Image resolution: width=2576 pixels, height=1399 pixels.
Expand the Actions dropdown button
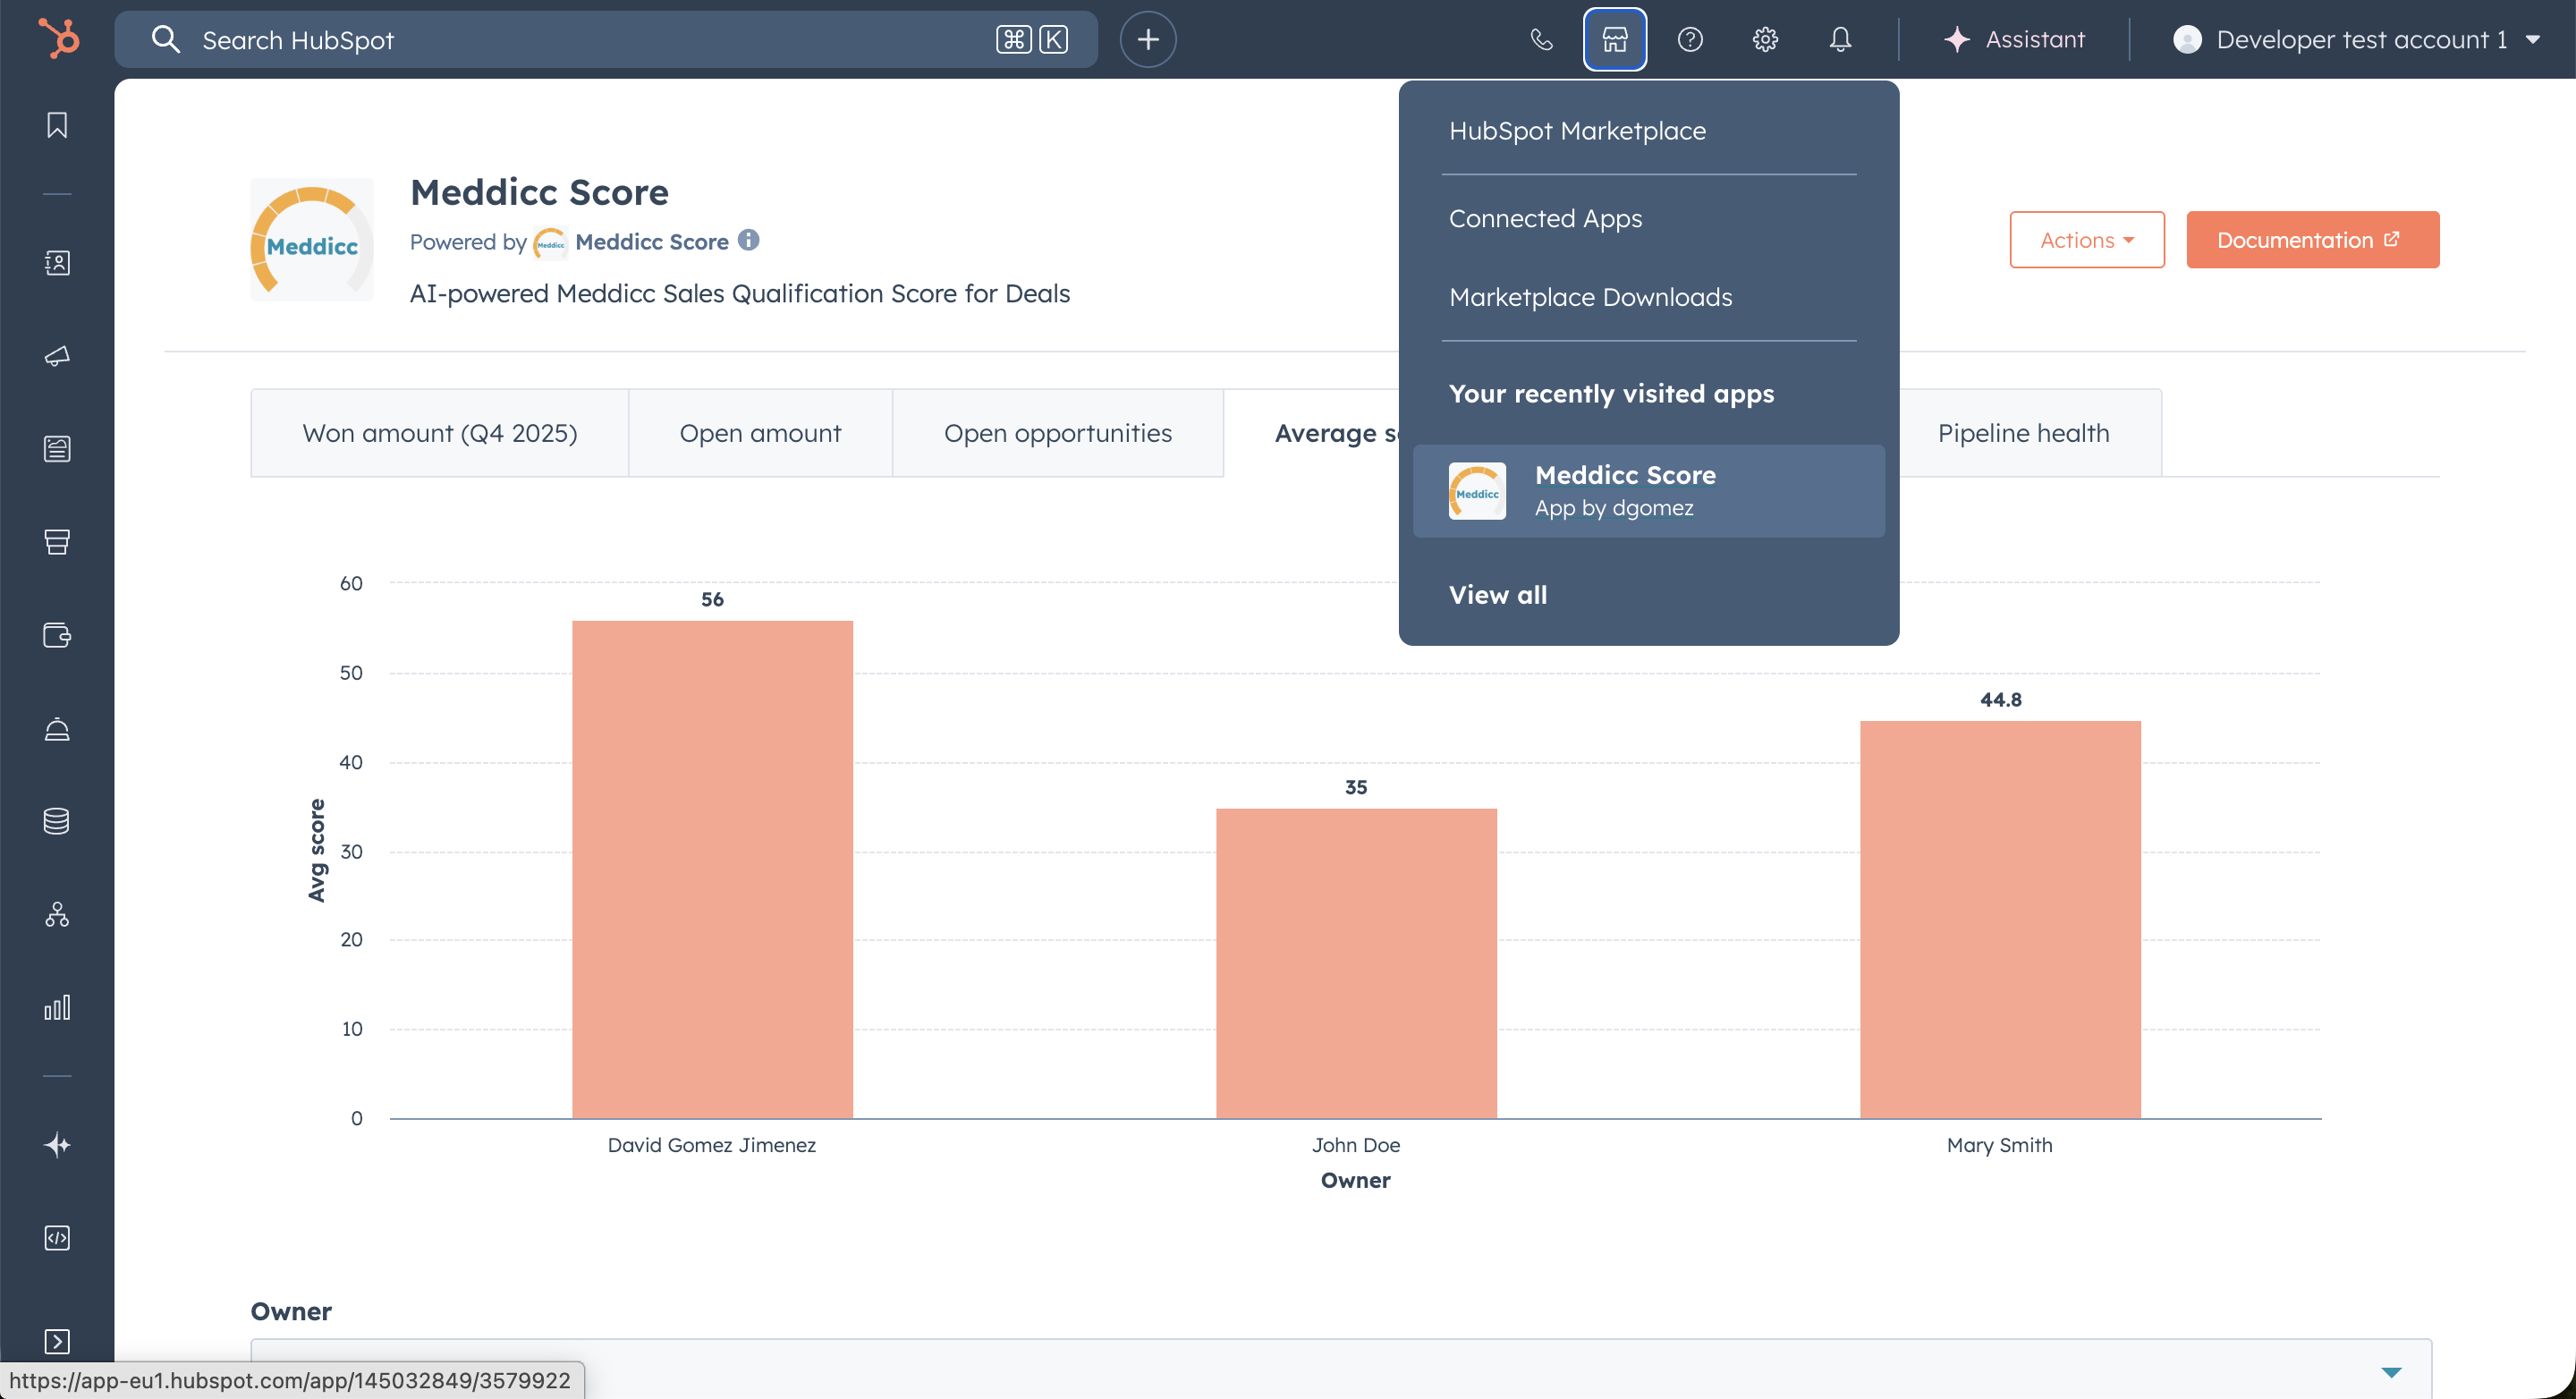click(x=2087, y=240)
